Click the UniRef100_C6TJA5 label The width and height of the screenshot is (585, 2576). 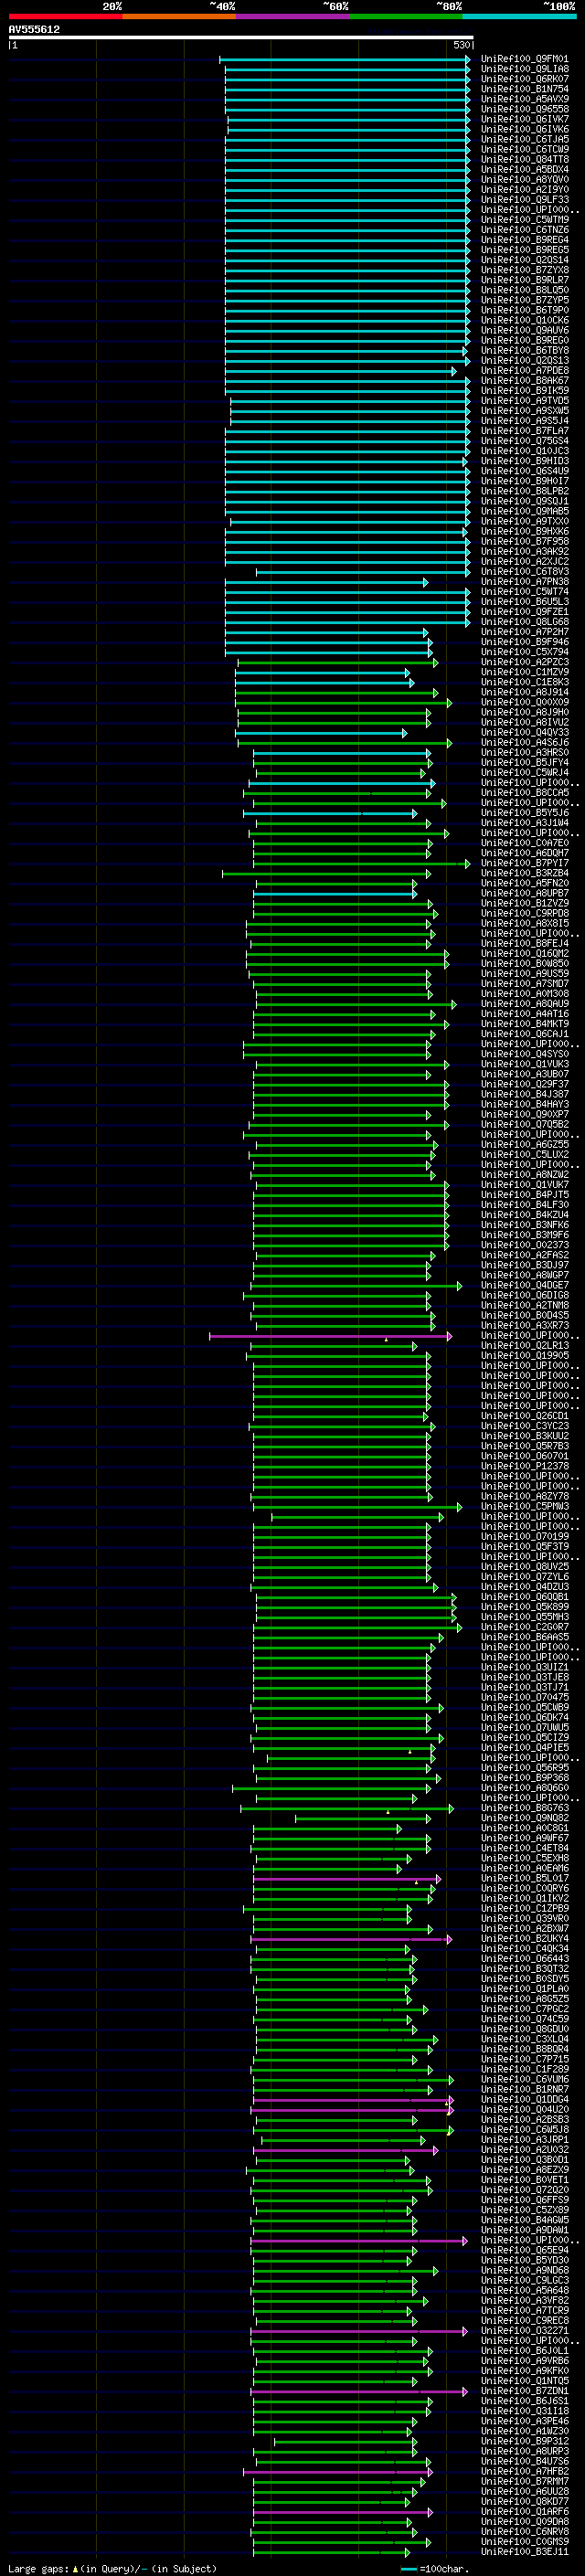click(524, 139)
